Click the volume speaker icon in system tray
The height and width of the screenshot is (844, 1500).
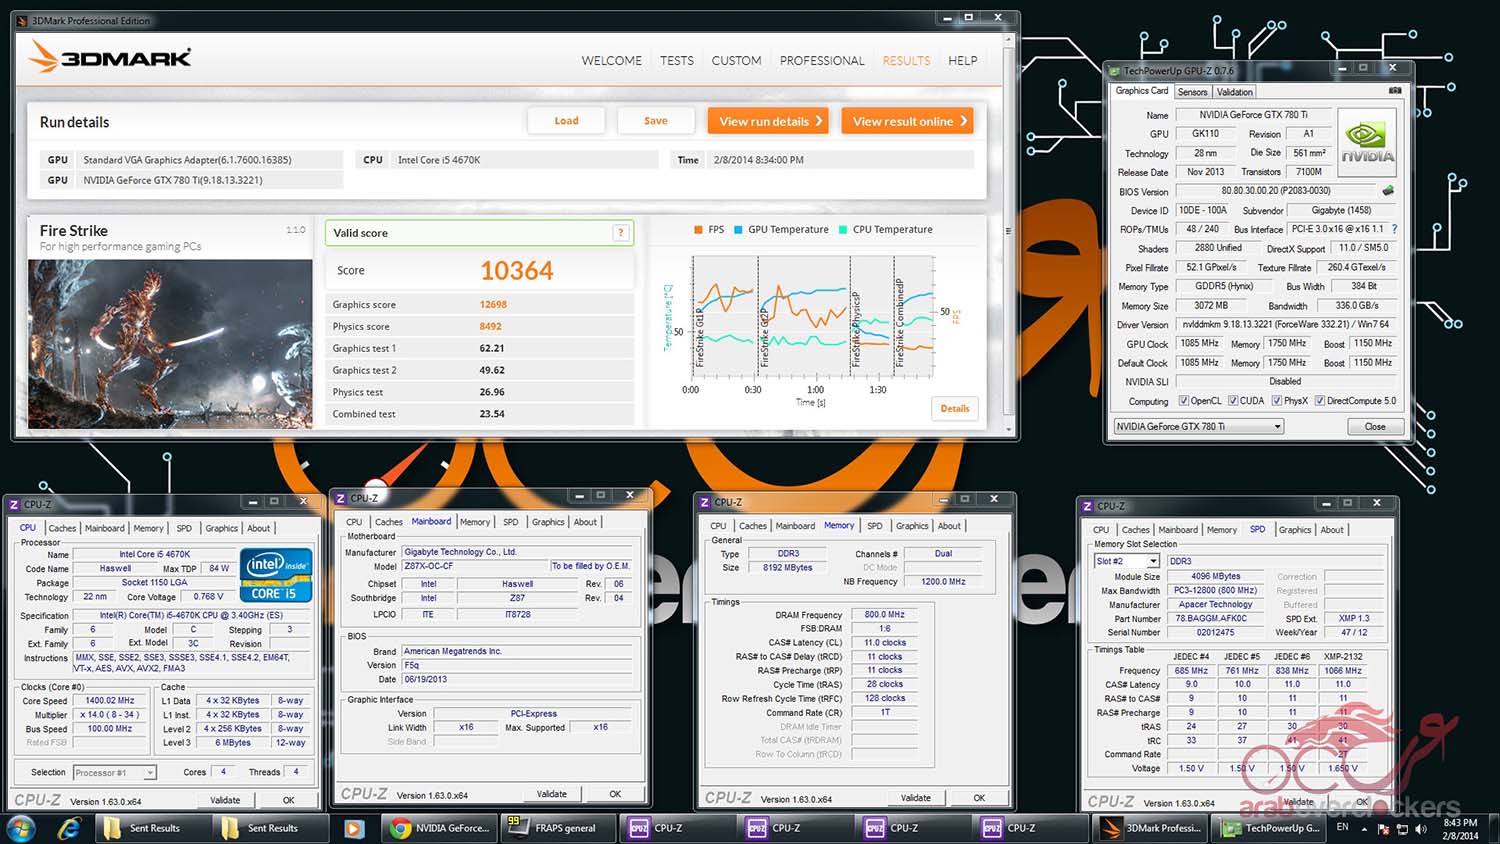coord(1421,828)
